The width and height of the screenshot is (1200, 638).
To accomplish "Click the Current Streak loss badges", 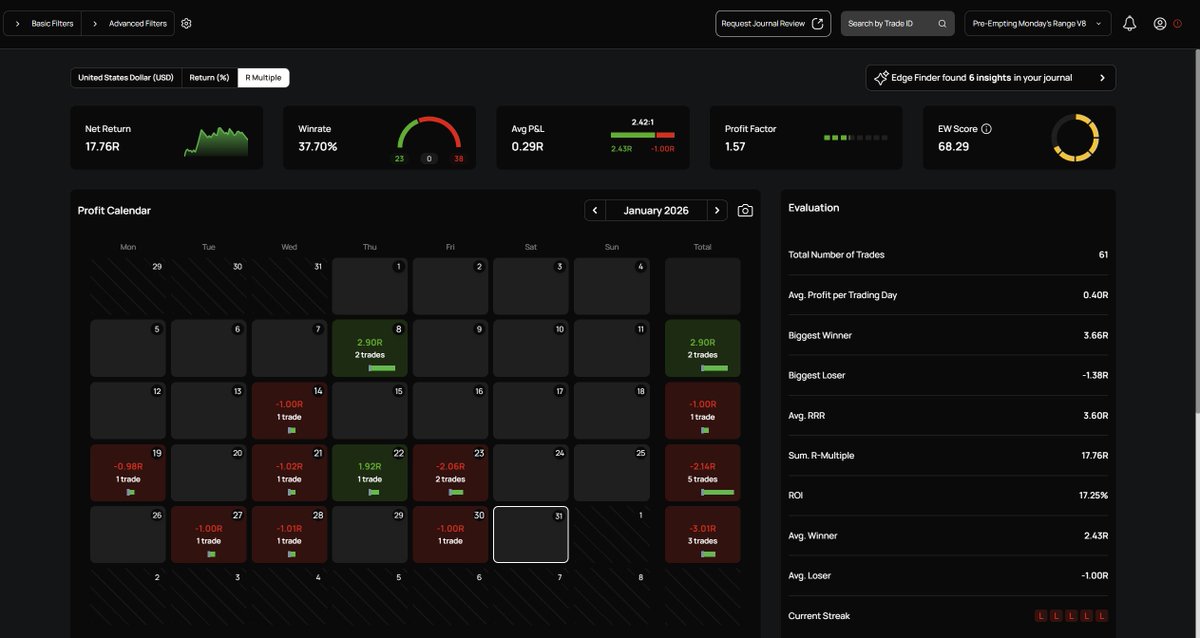I will point(1071,616).
